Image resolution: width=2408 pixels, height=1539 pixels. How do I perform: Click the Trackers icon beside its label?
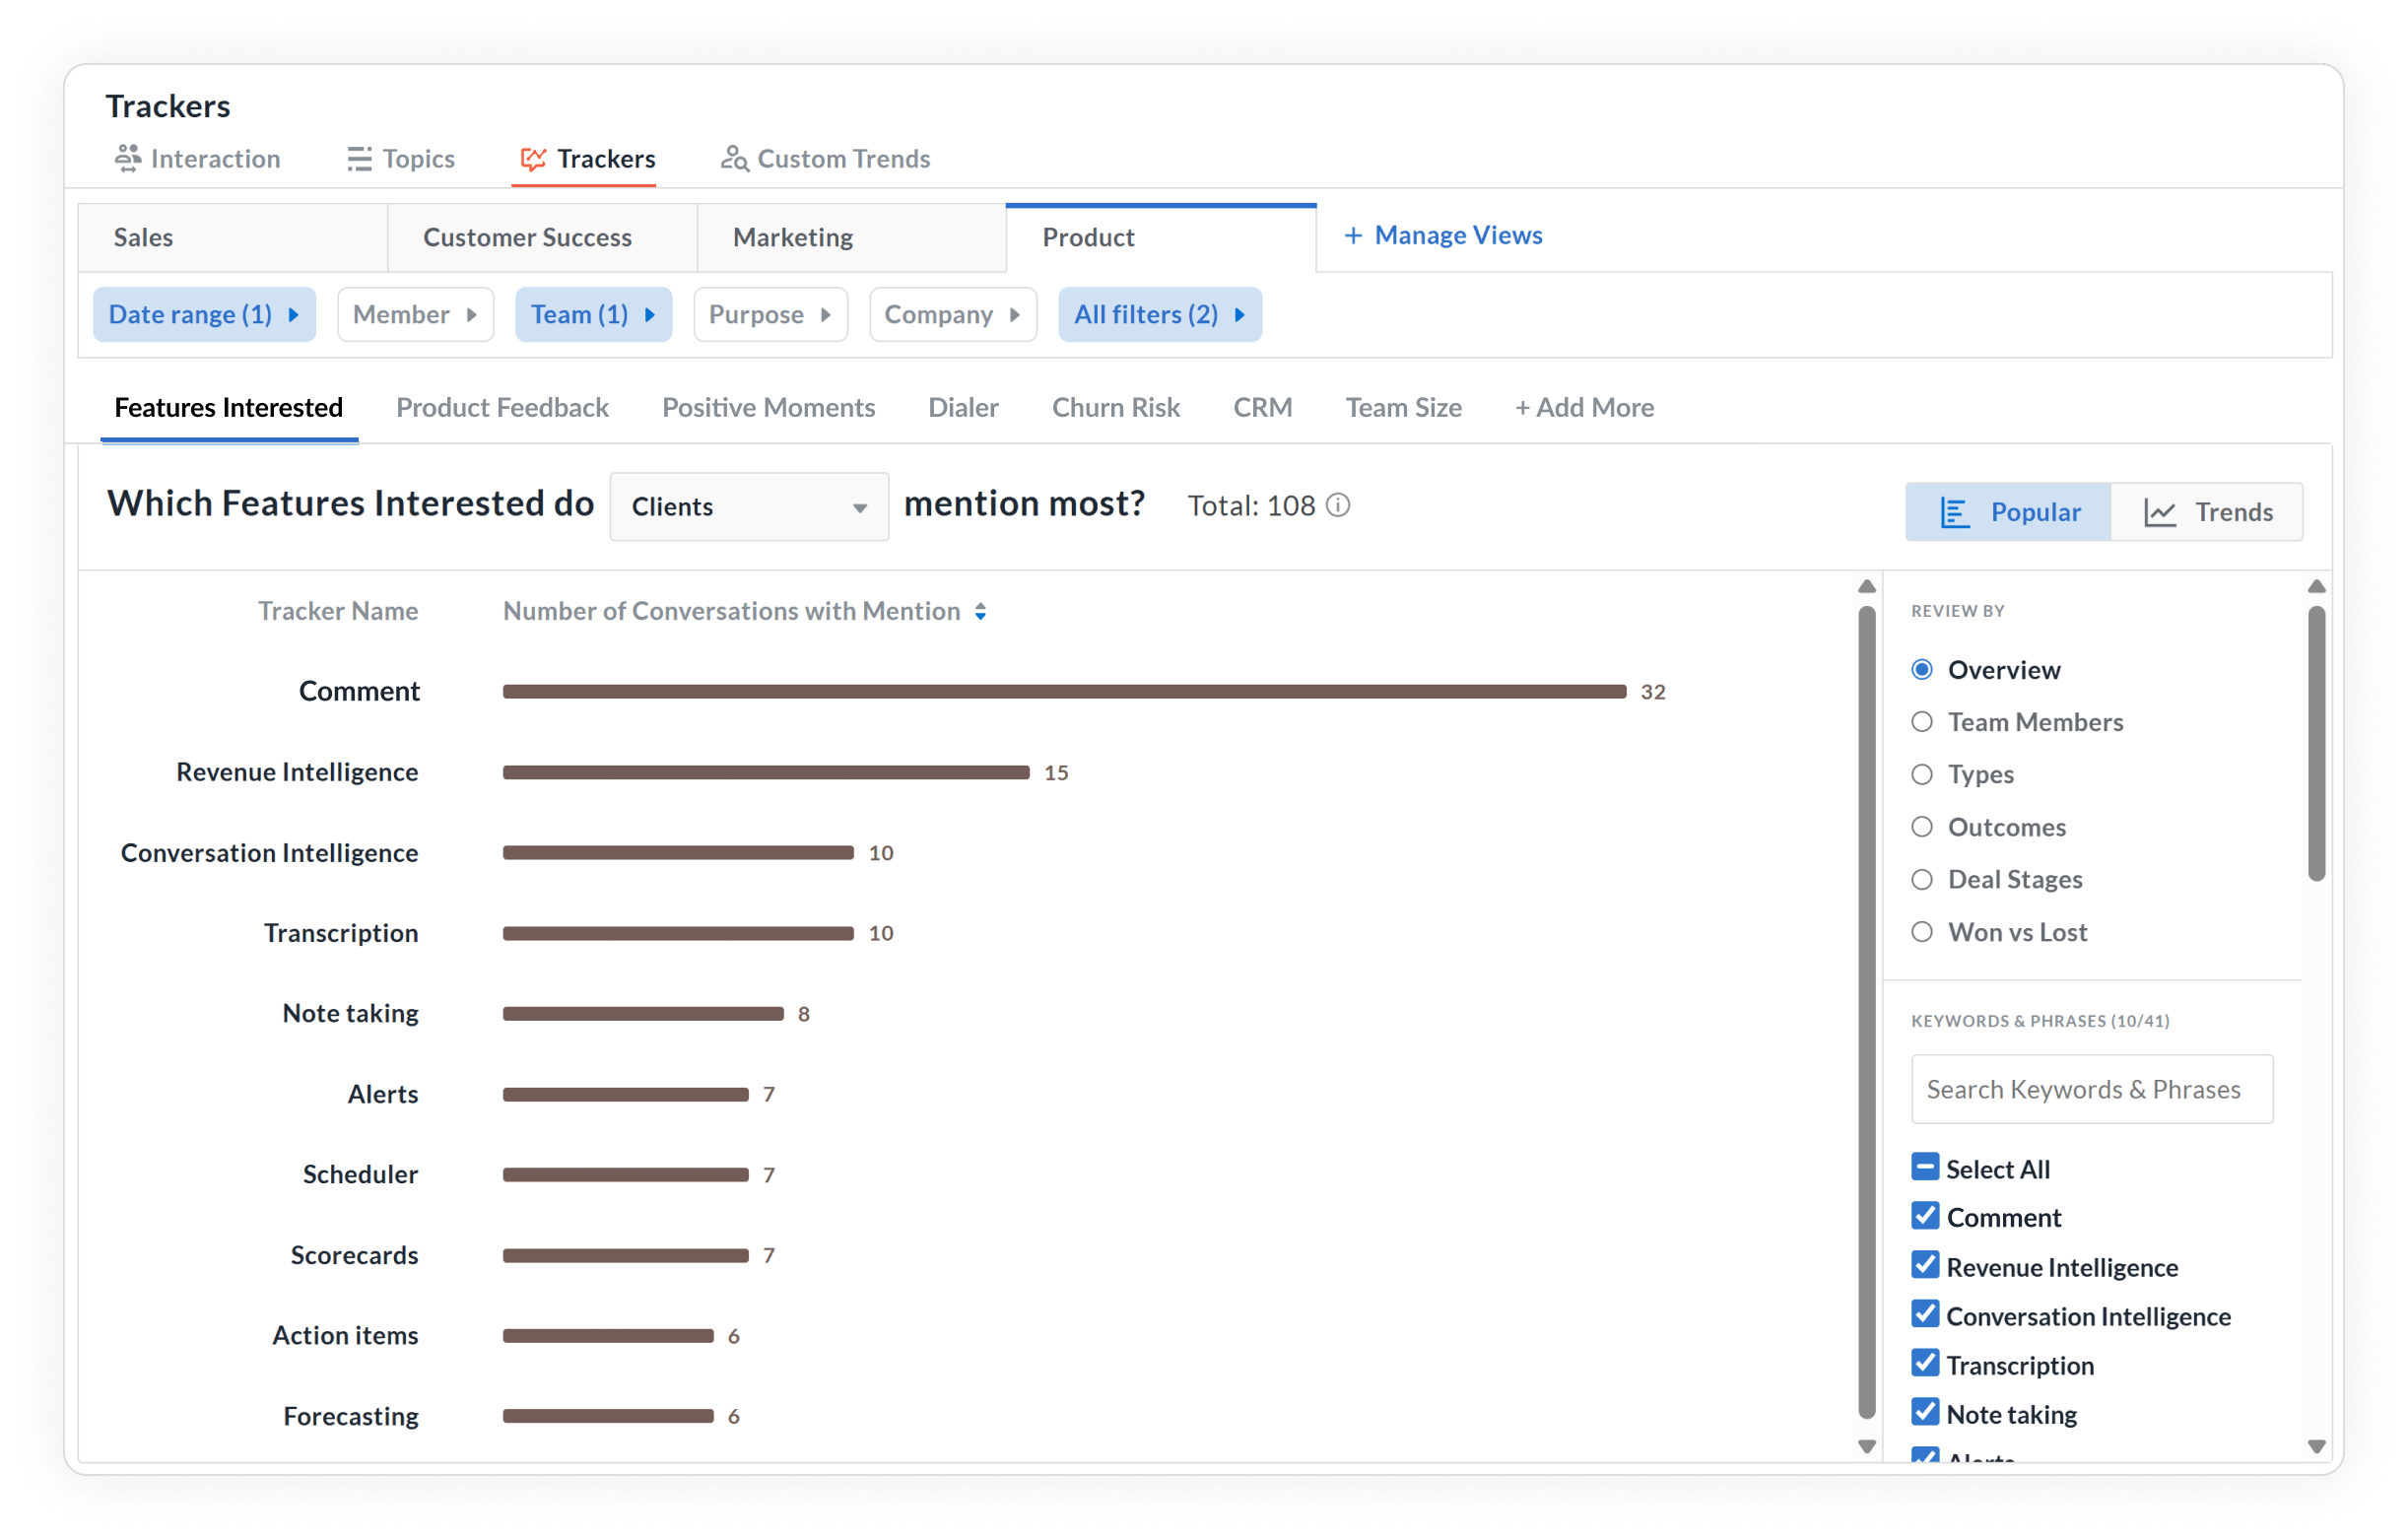tap(533, 158)
